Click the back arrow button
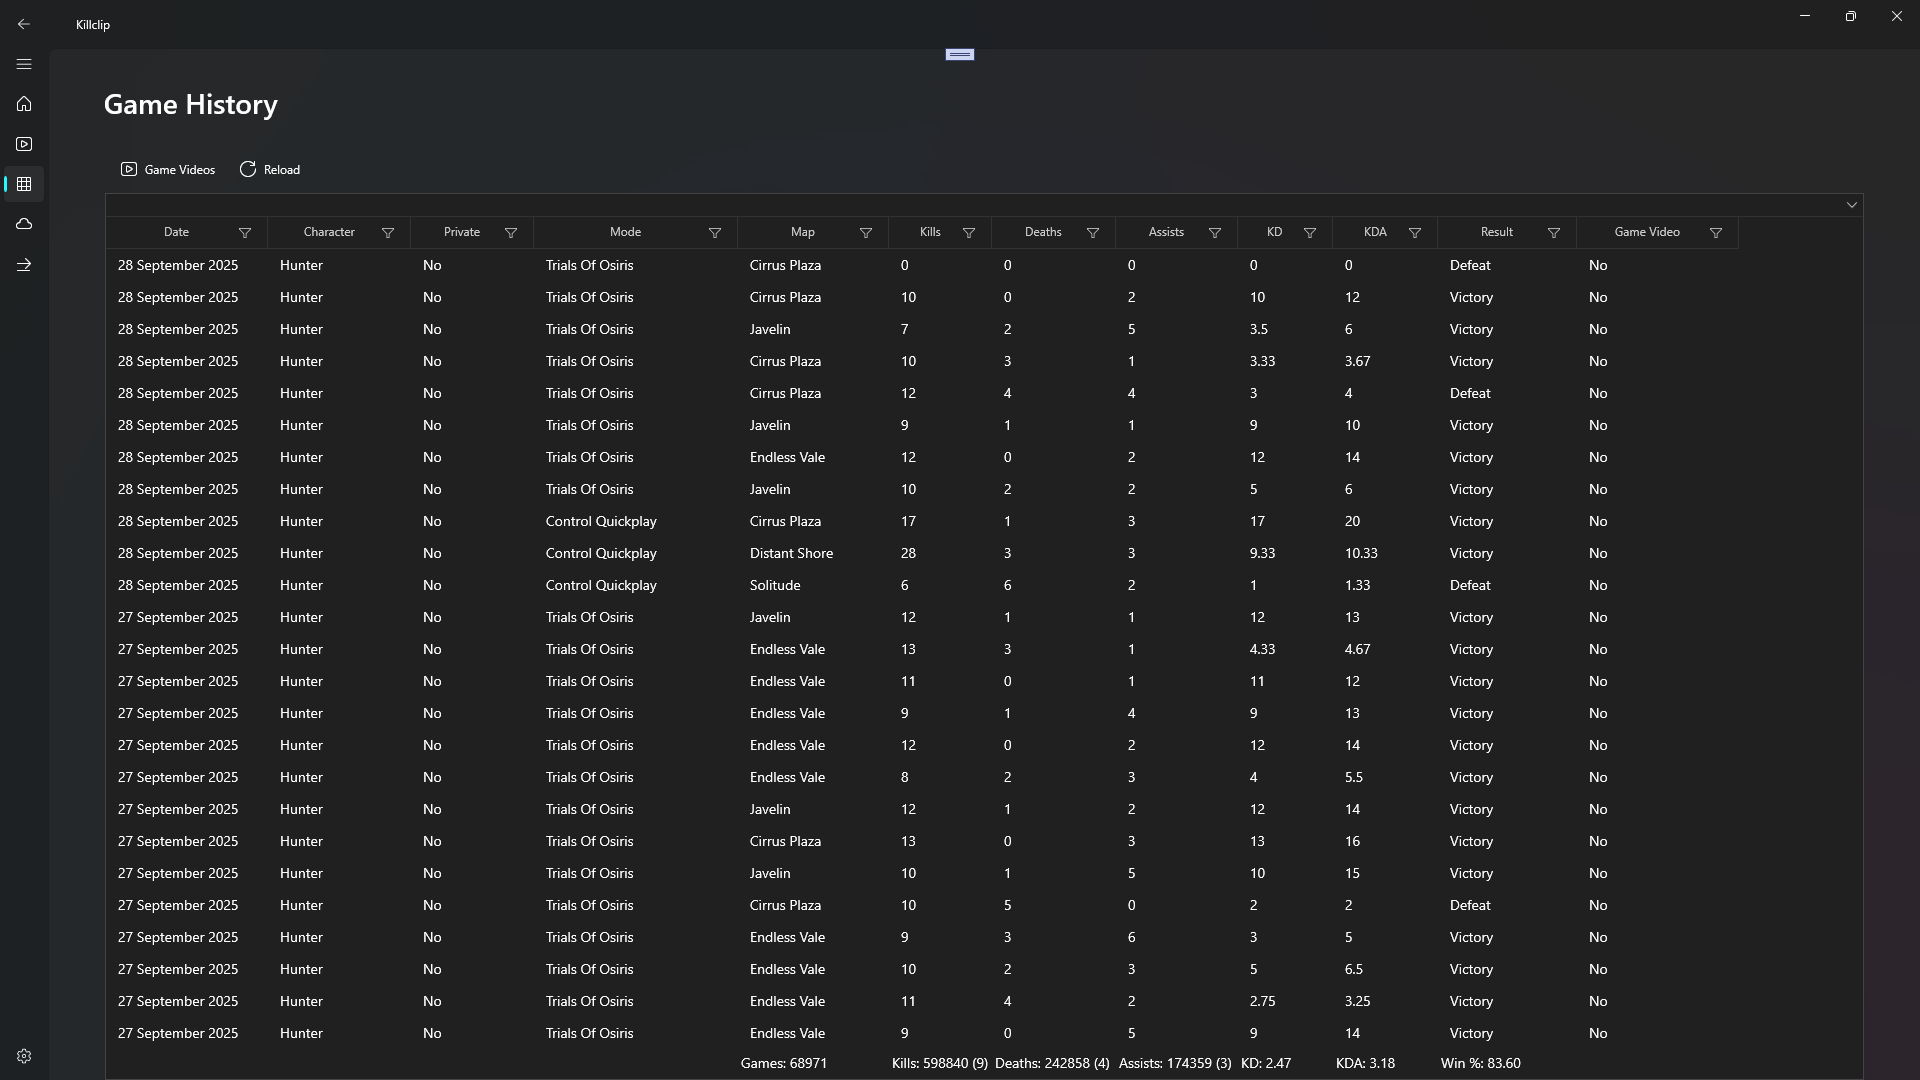The image size is (1920, 1080). [x=24, y=24]
